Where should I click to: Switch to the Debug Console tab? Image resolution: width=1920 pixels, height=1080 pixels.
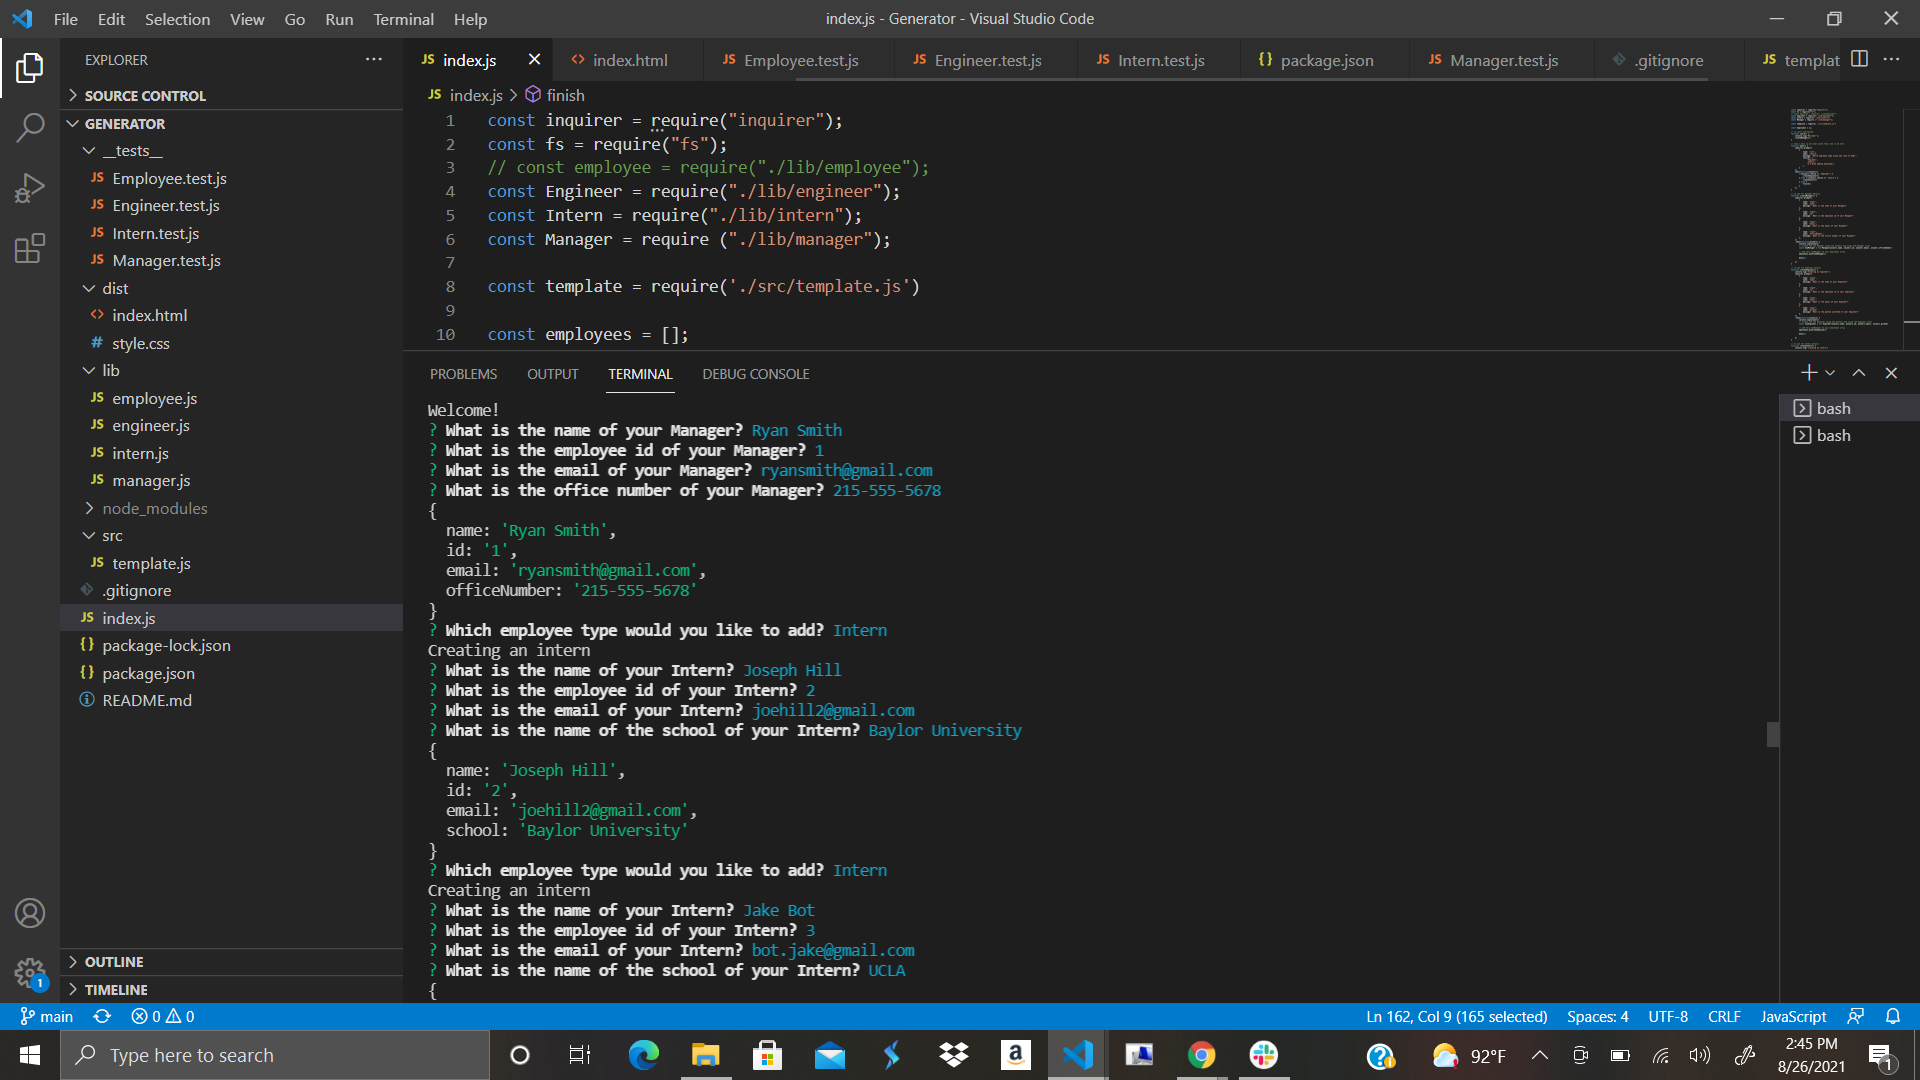755,374
